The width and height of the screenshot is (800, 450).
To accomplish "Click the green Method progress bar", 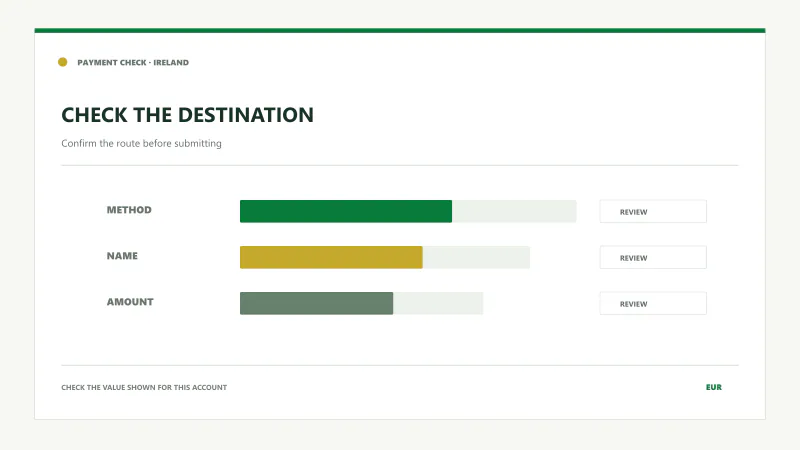I will coord(346,211).
